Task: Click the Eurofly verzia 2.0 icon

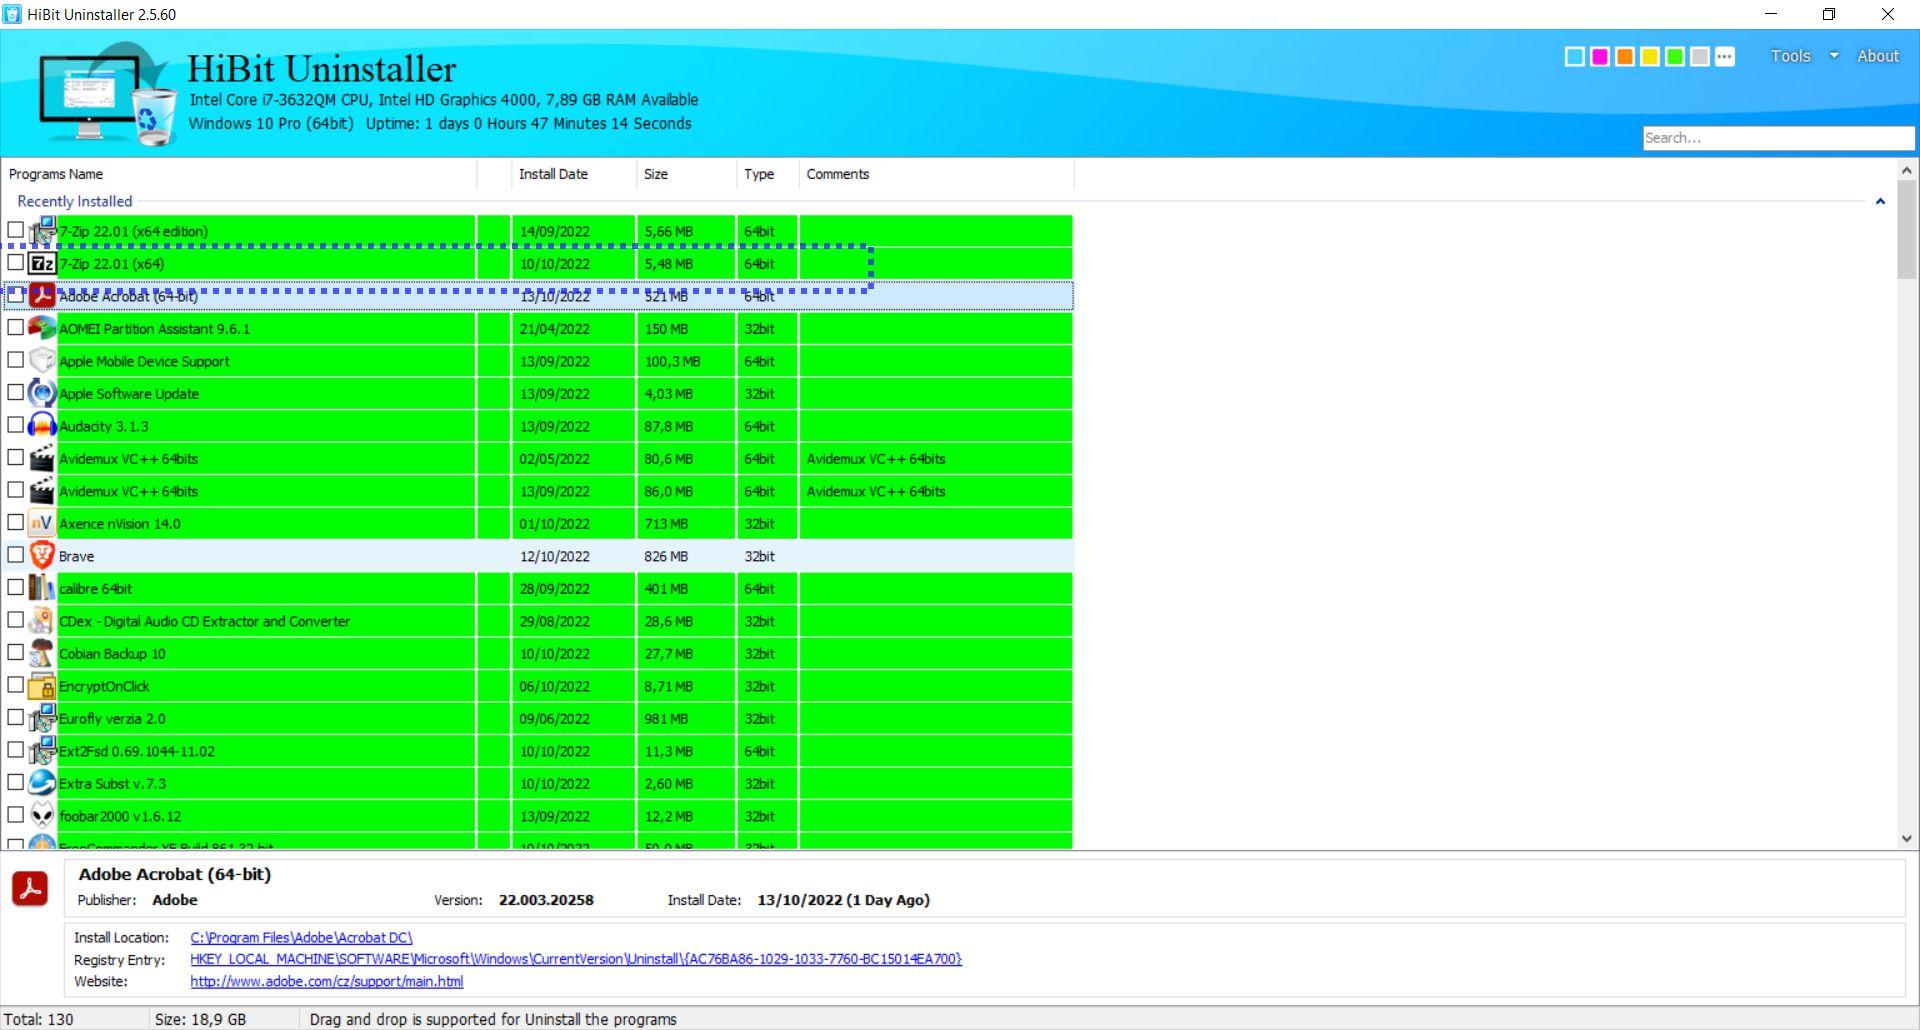Action: click(42, 718)
